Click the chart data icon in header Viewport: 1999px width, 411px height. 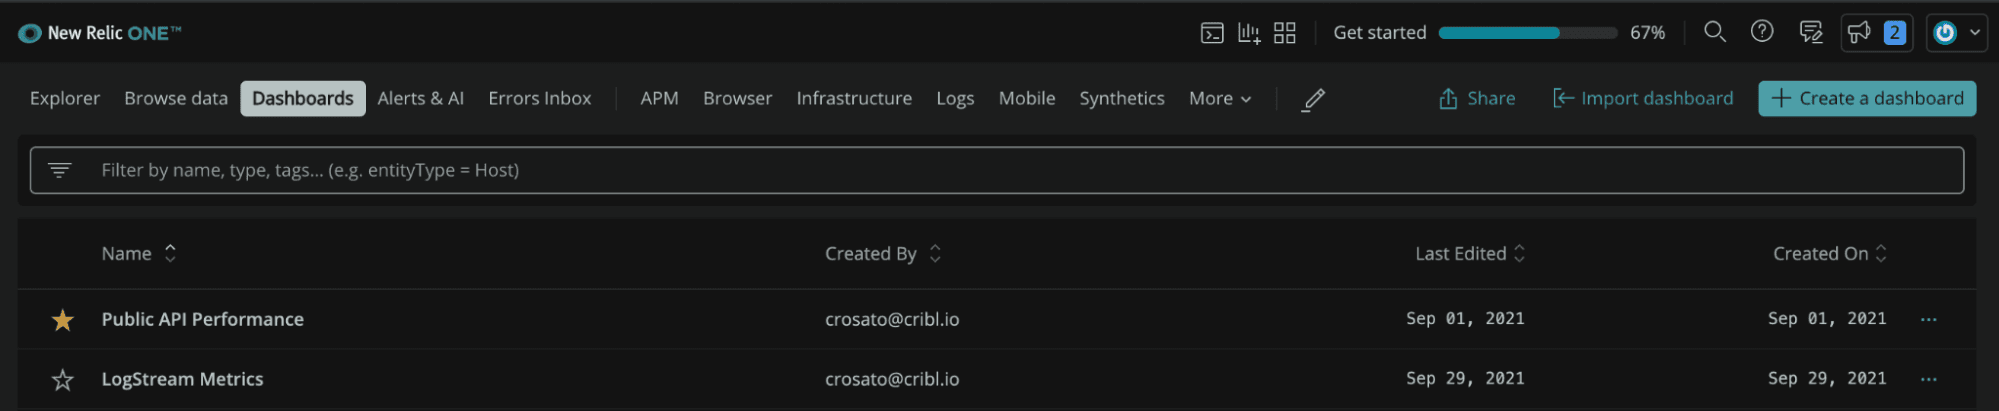click(1248, 33)
